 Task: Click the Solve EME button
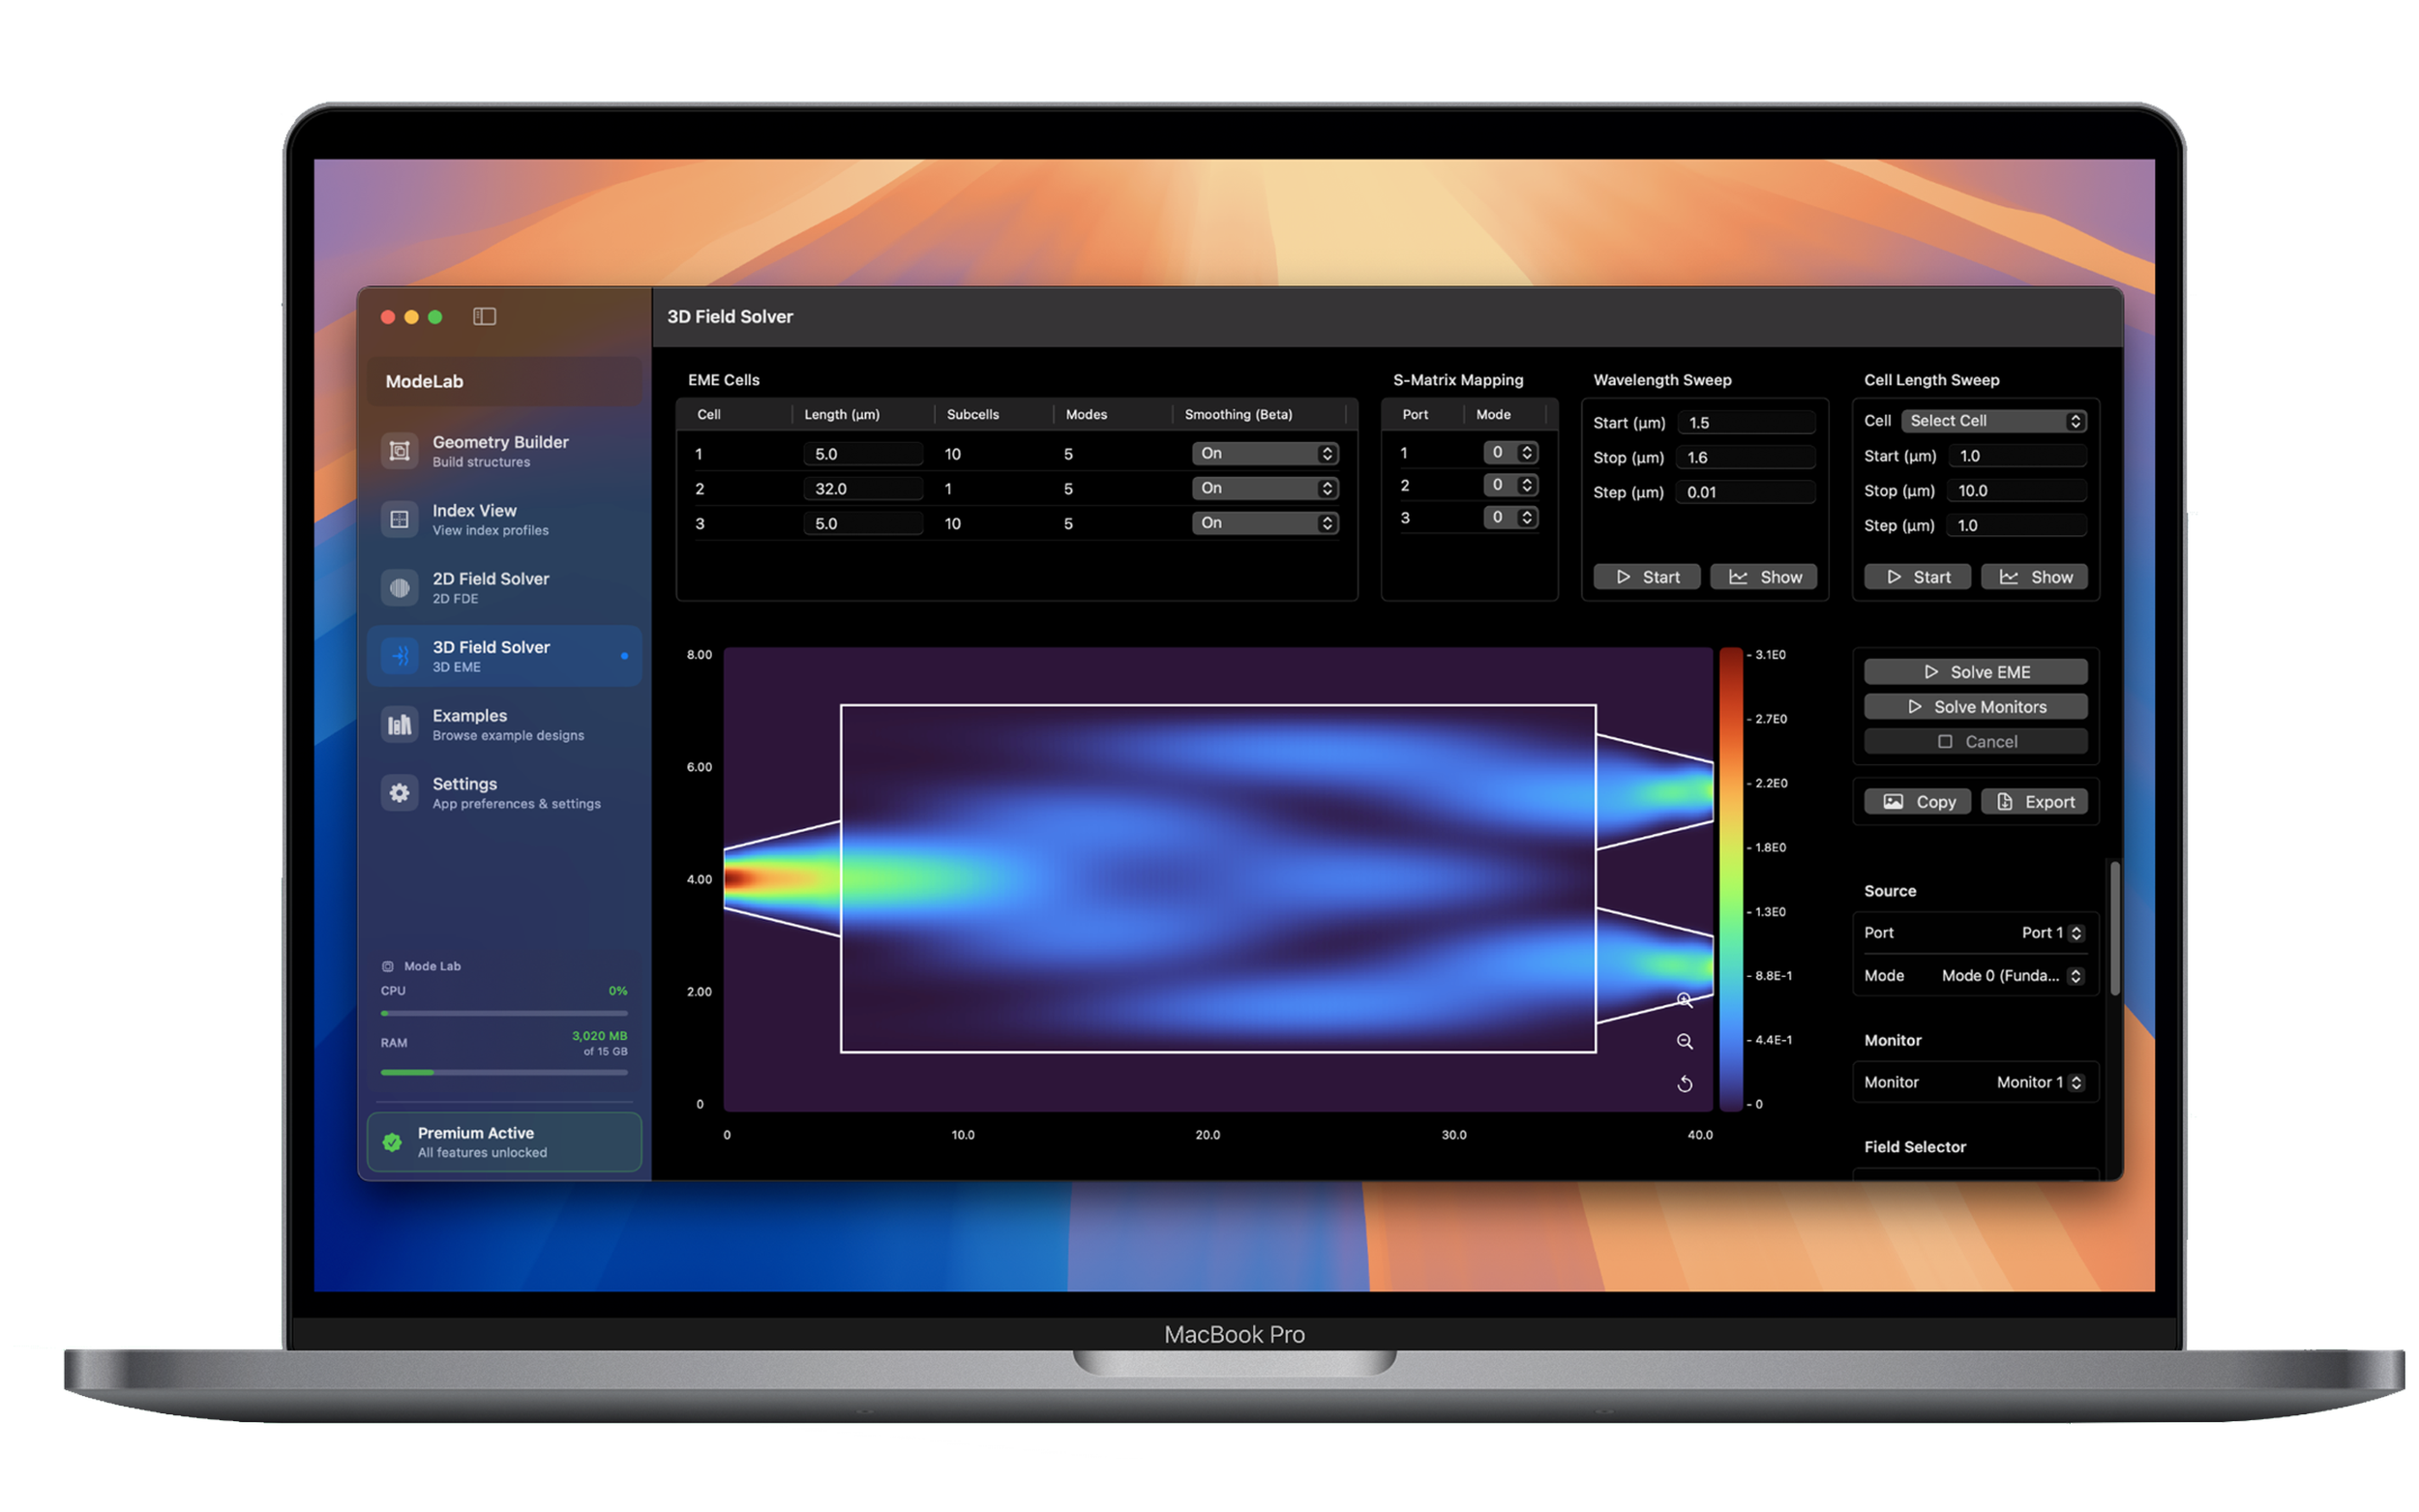1974,672
